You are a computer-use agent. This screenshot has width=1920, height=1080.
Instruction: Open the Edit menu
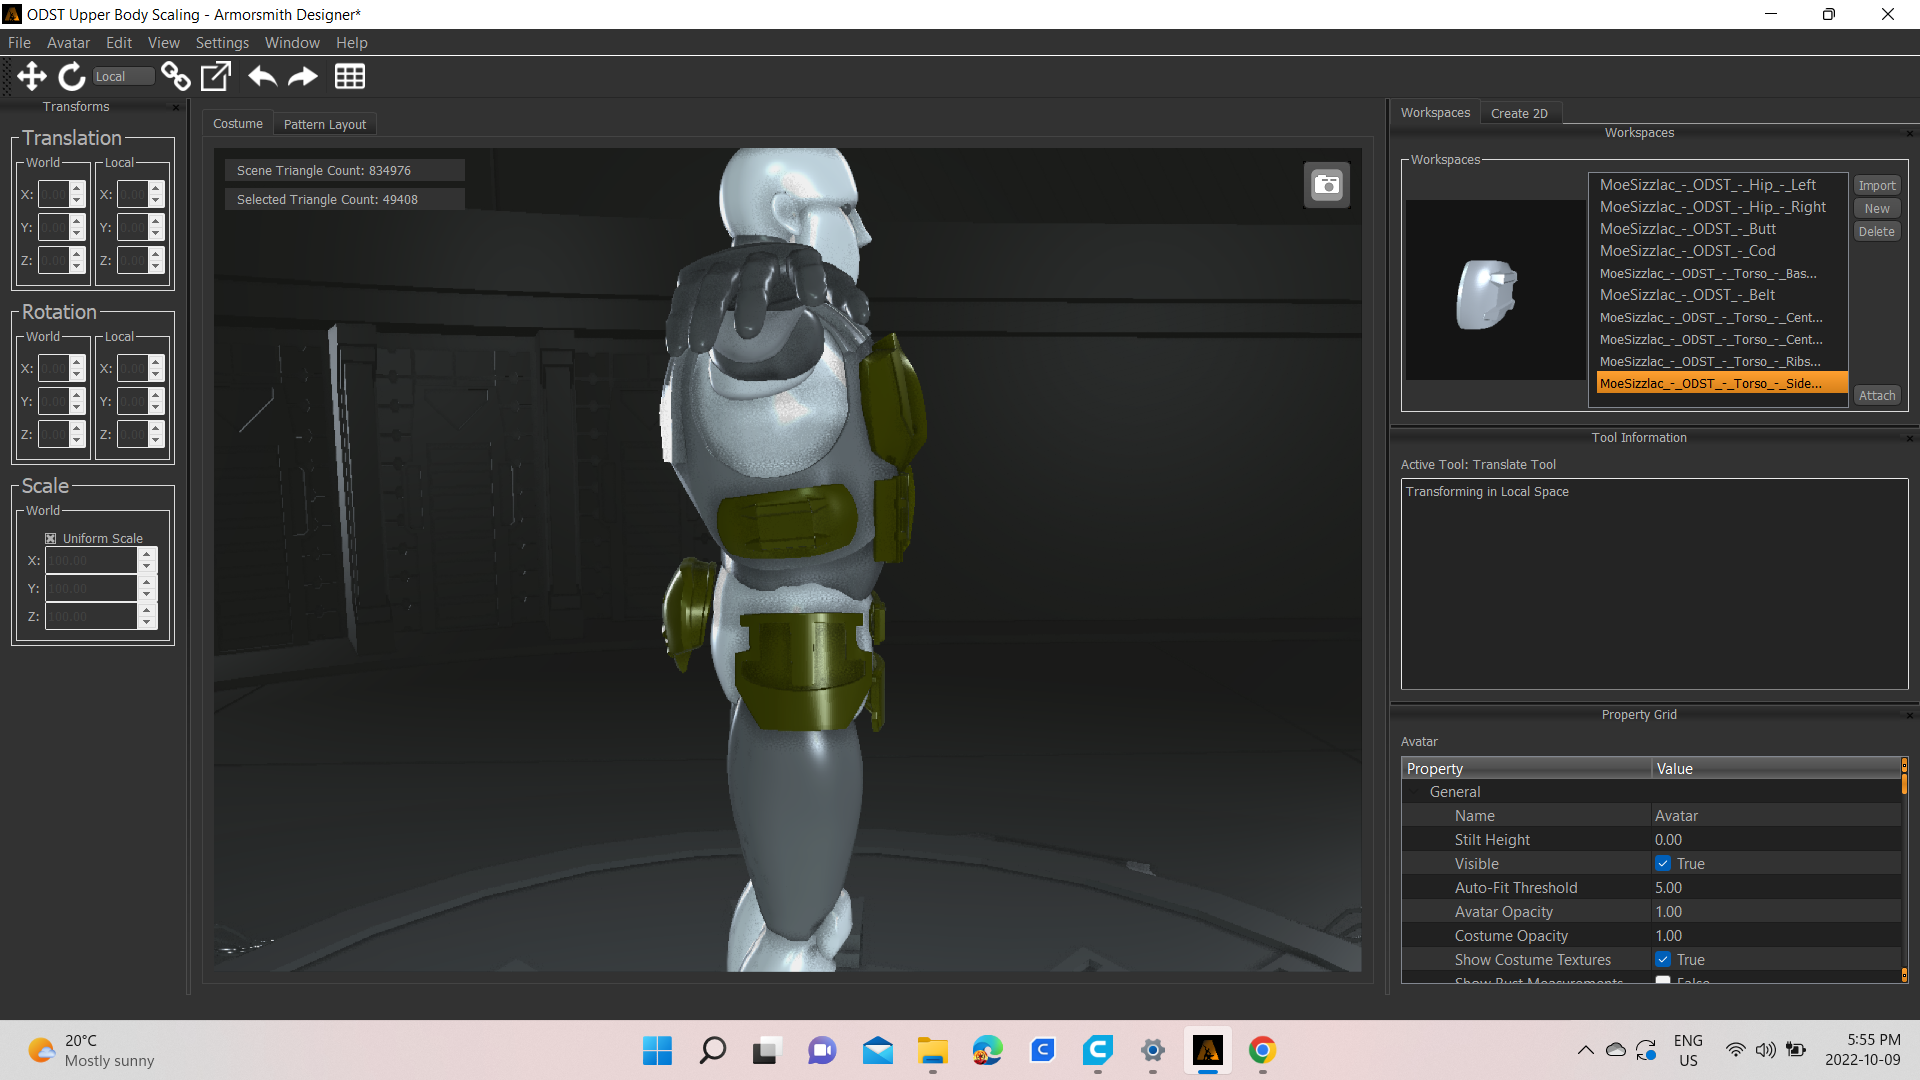119,42
